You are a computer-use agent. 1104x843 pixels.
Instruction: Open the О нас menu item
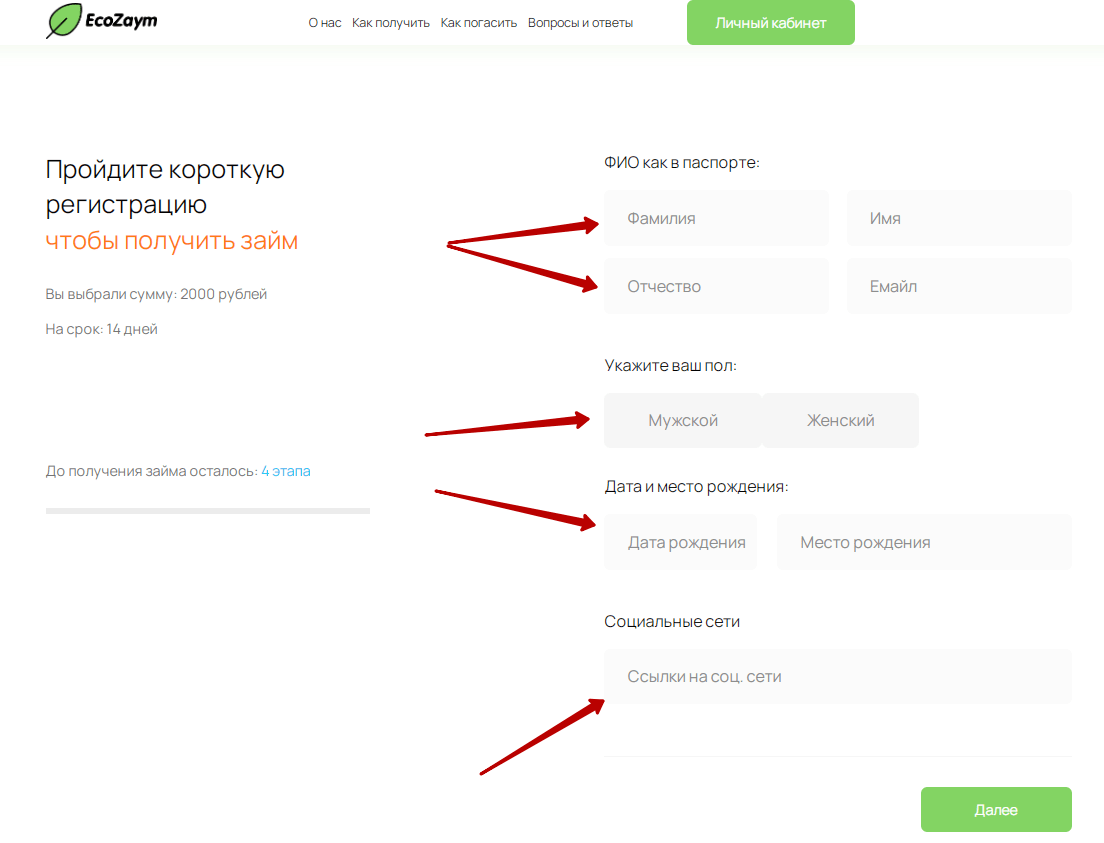point(325,23)
